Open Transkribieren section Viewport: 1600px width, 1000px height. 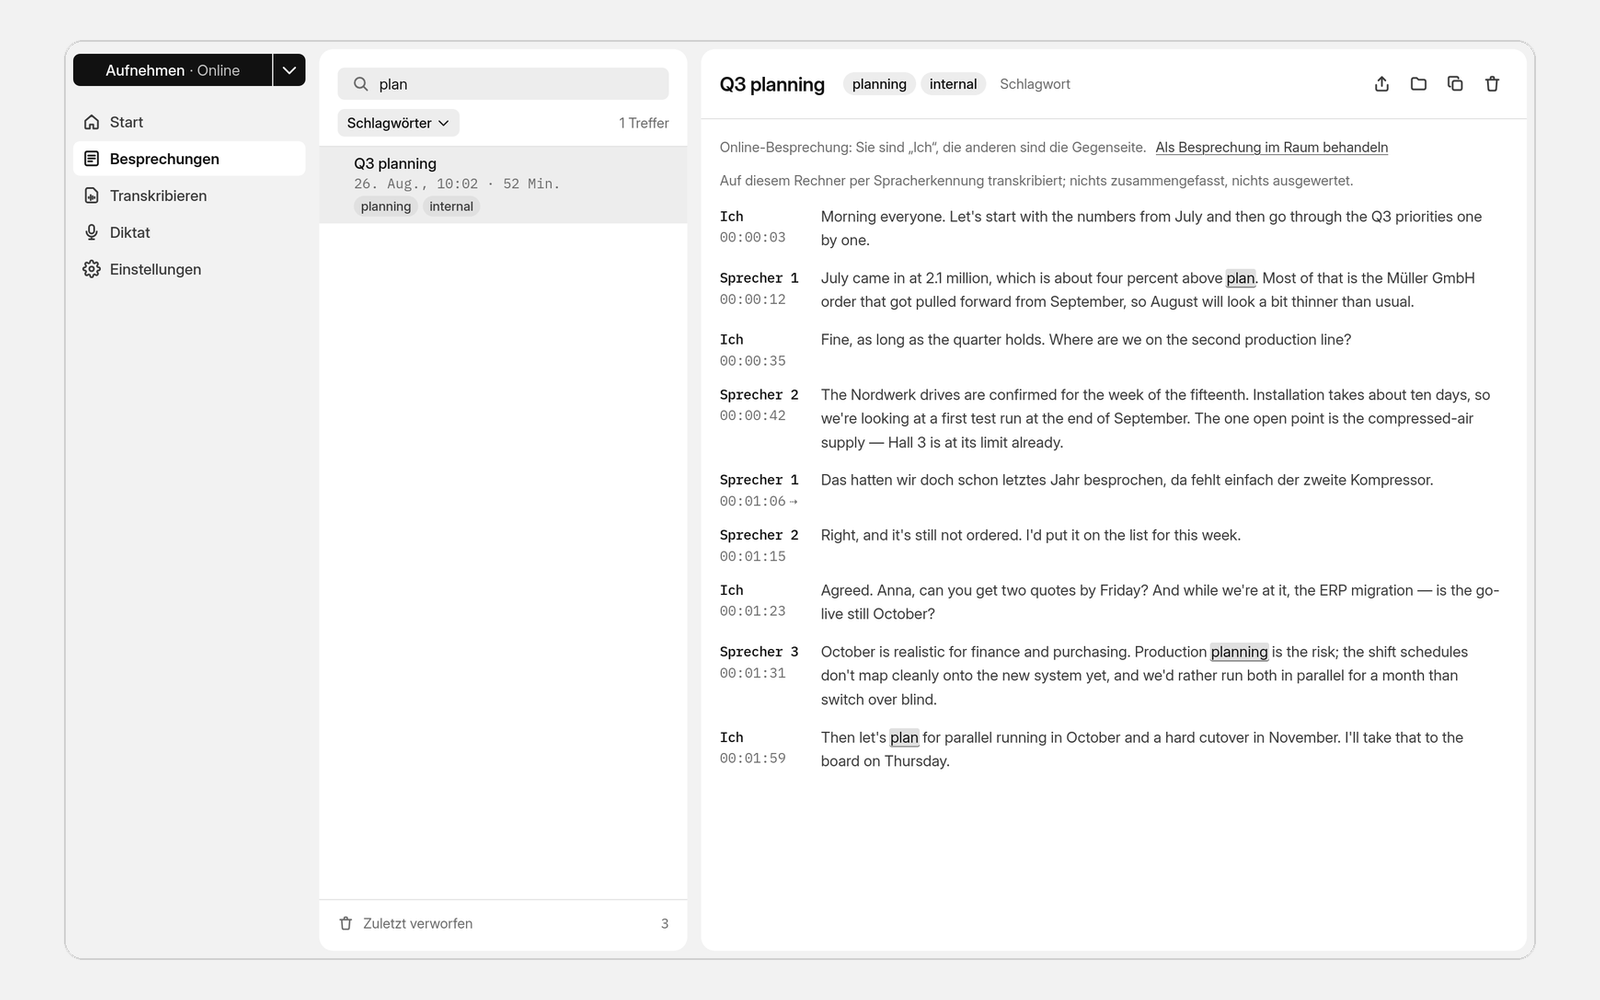tap(189, 196)
